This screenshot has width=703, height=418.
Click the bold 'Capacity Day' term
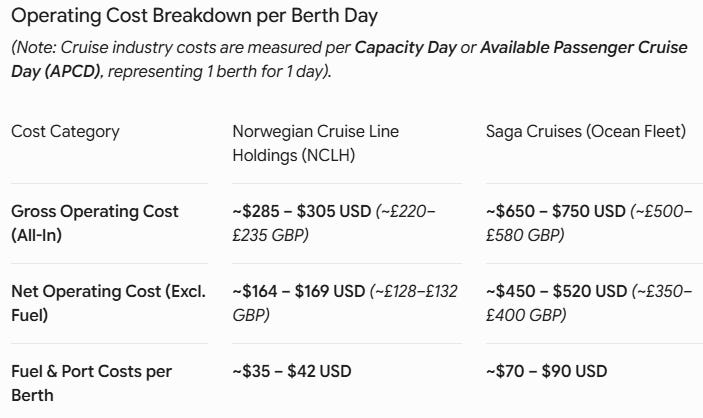click(405, 48)
